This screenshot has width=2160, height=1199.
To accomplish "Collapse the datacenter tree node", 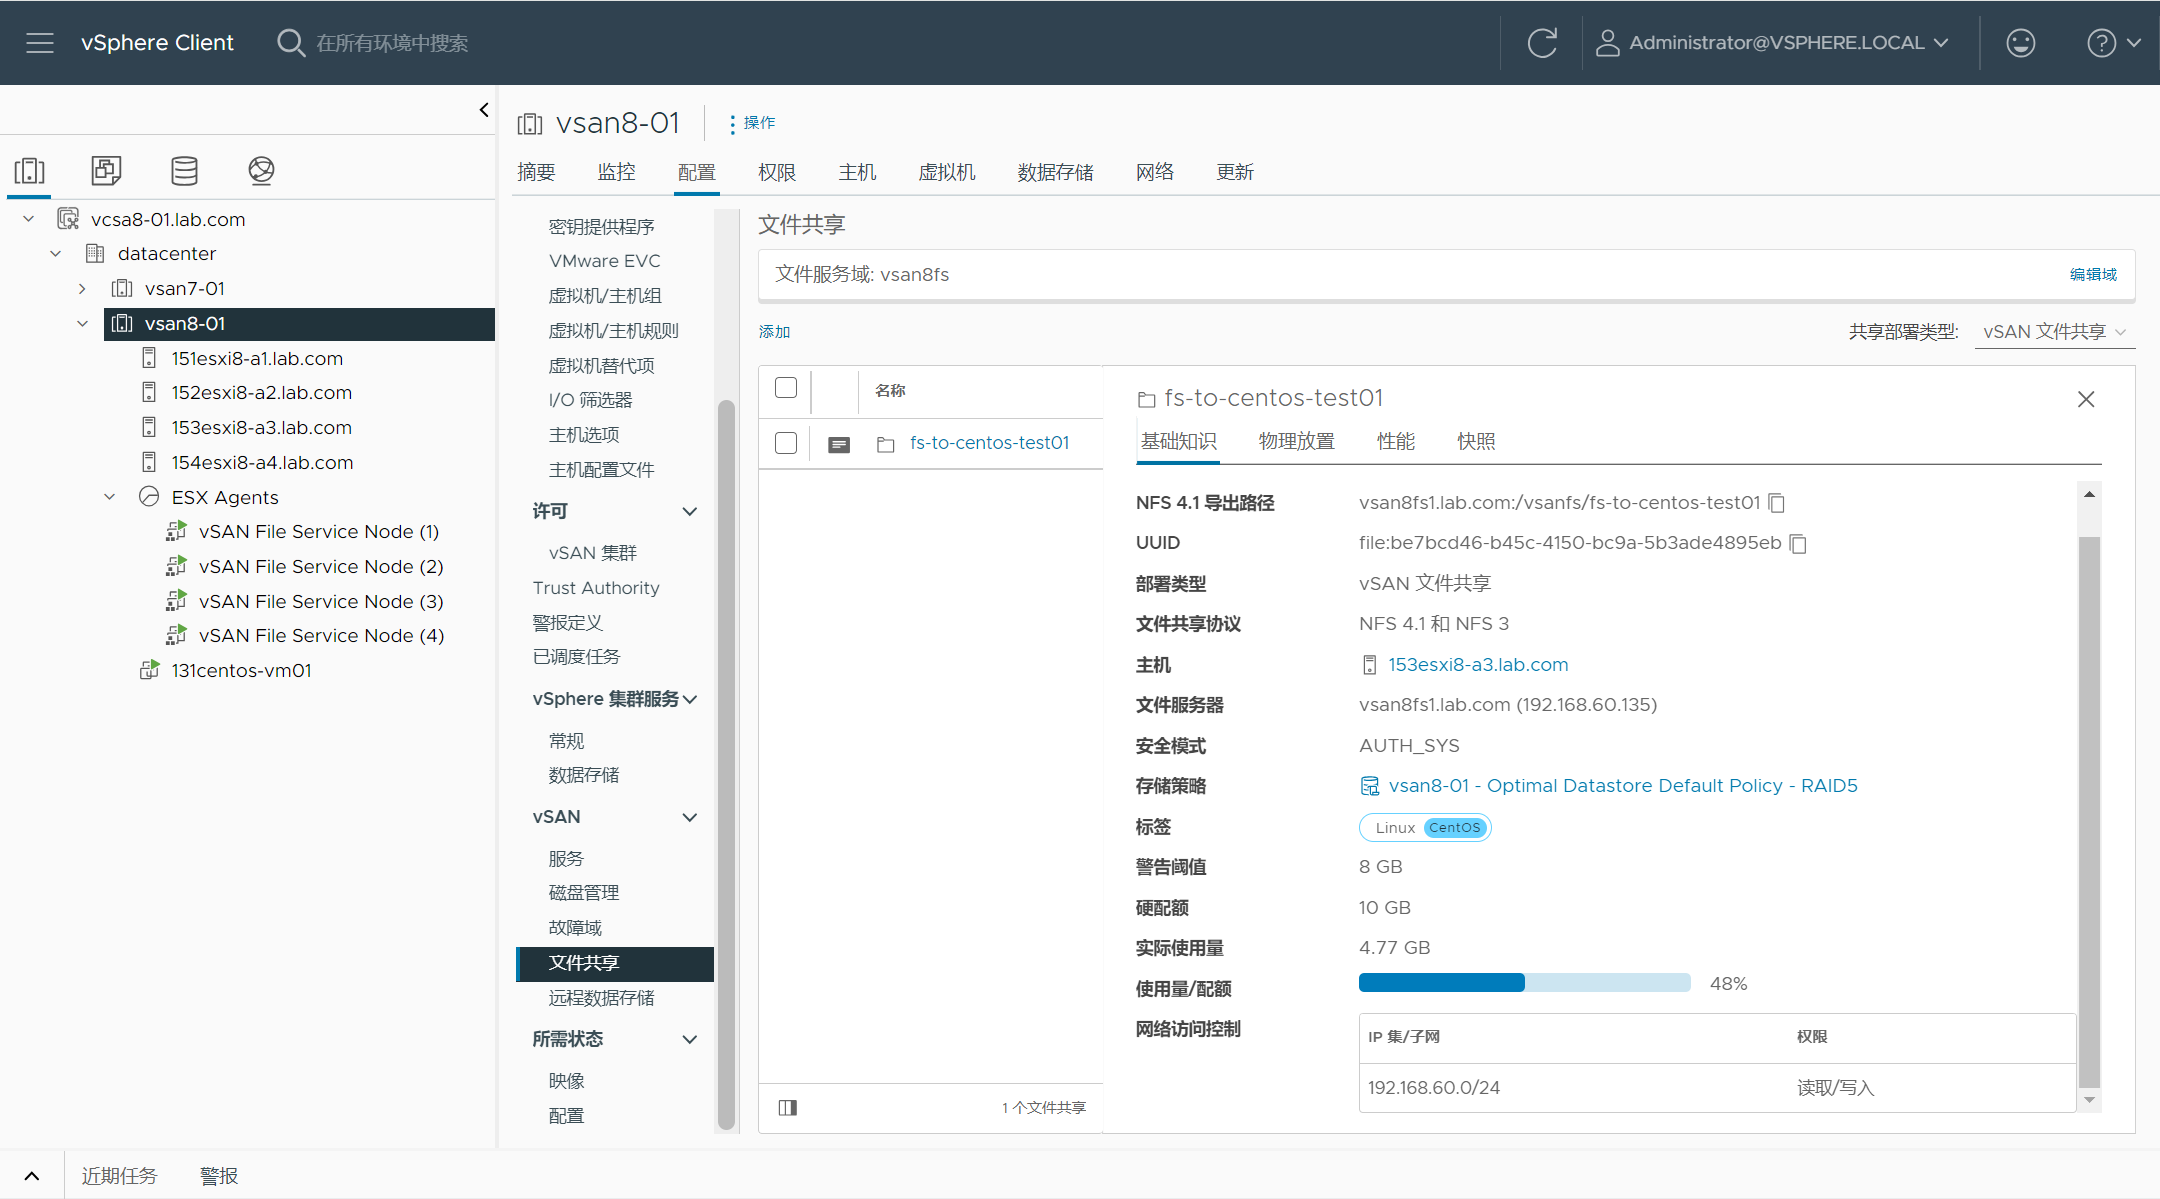I will point(56,253).
